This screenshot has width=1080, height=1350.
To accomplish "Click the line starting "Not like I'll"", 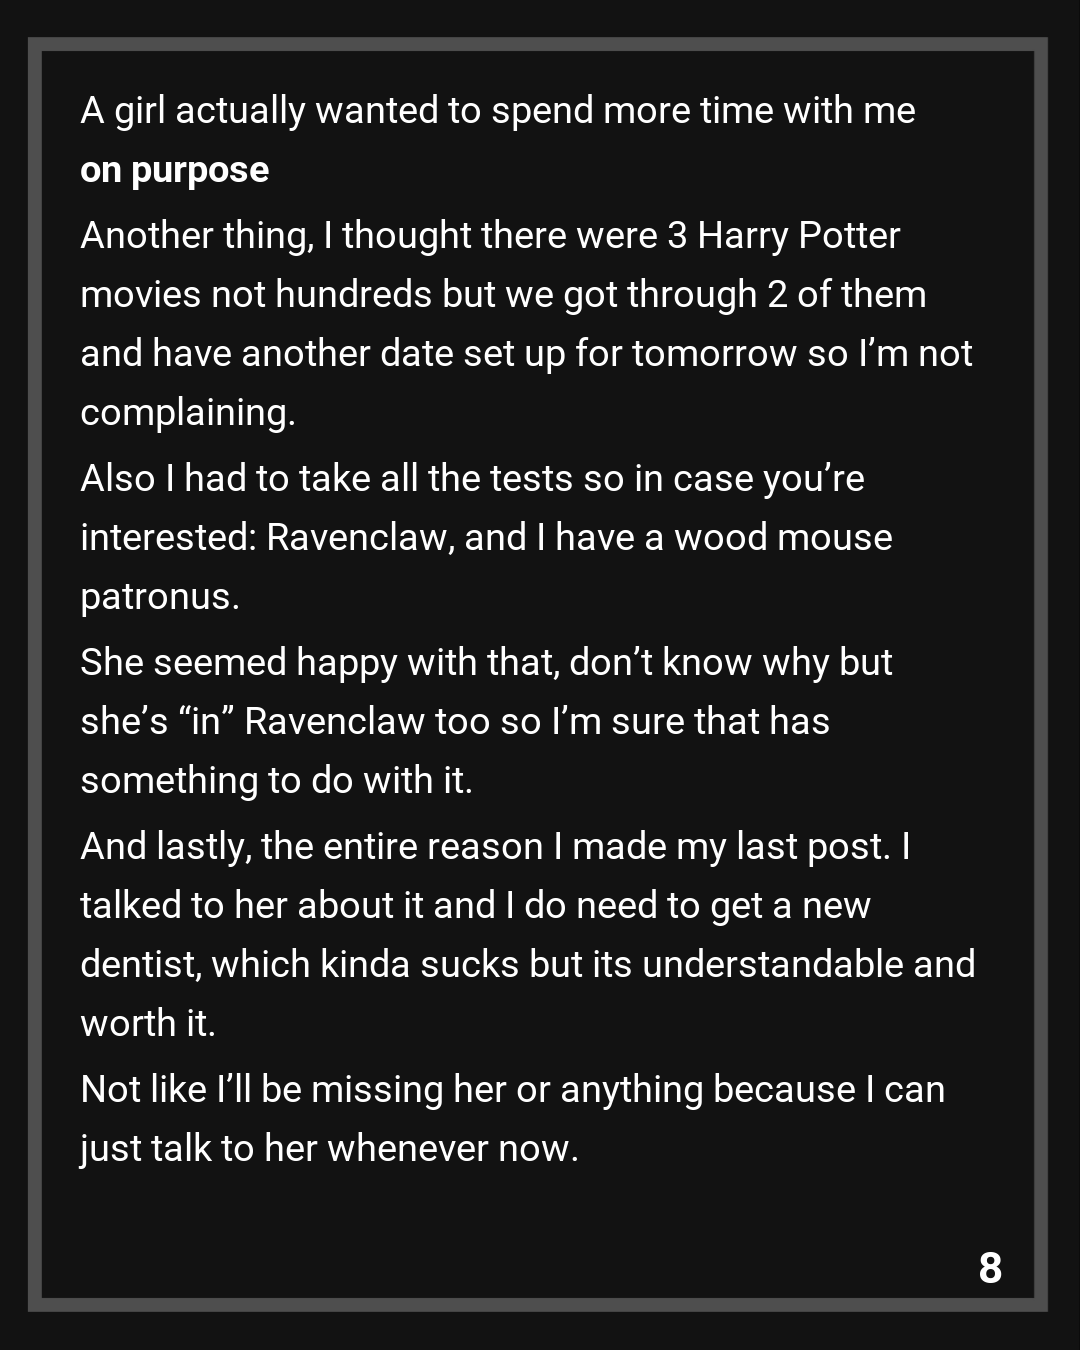I will tap(512, 1089).
